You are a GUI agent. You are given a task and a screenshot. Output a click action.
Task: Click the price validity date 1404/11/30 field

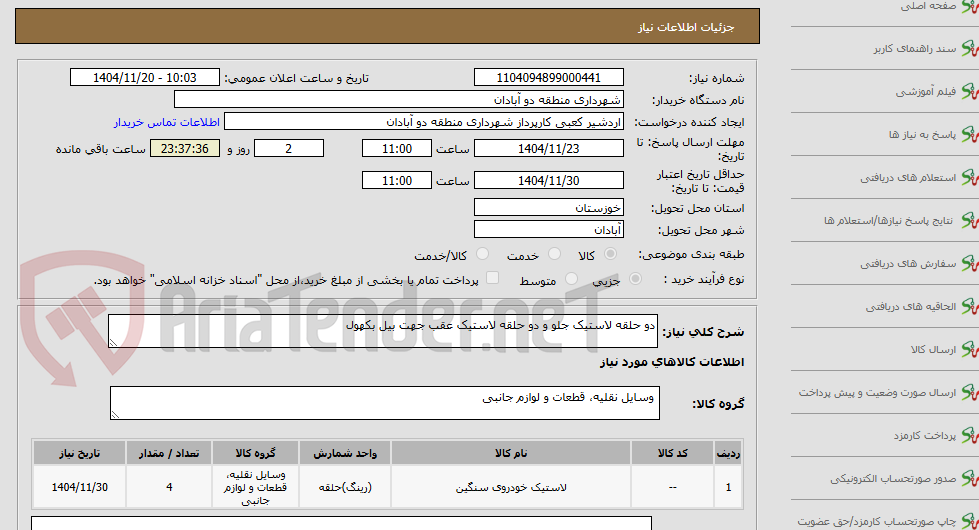click(549, 180)
